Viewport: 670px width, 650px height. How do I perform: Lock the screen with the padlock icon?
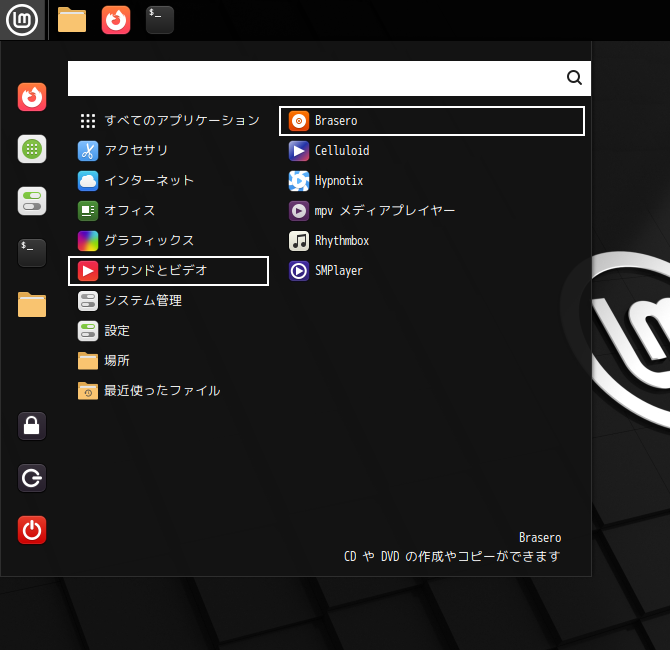[32, 426]
